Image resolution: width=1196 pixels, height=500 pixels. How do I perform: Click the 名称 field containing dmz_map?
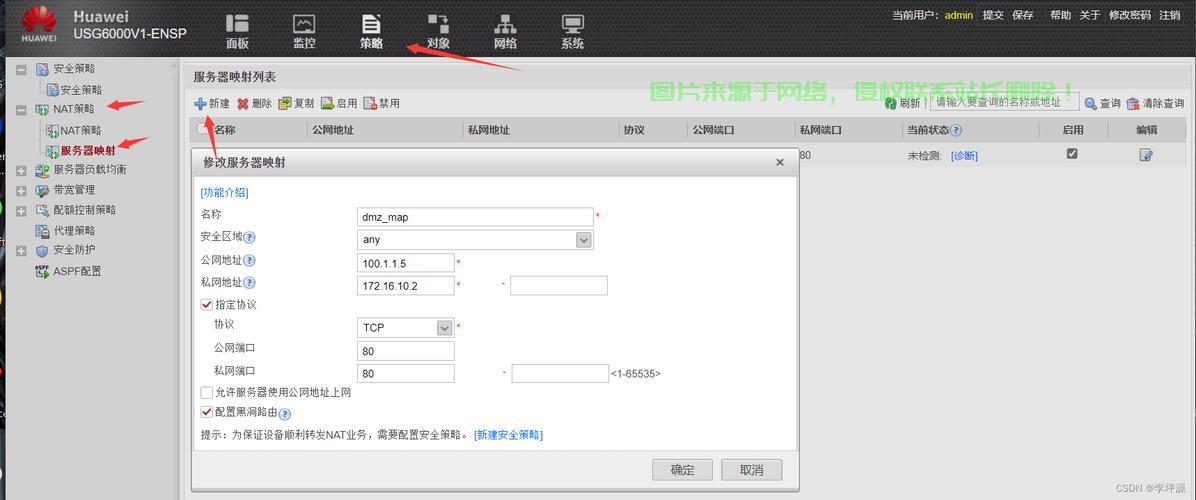pyautogui.click(x=475, y=217)
